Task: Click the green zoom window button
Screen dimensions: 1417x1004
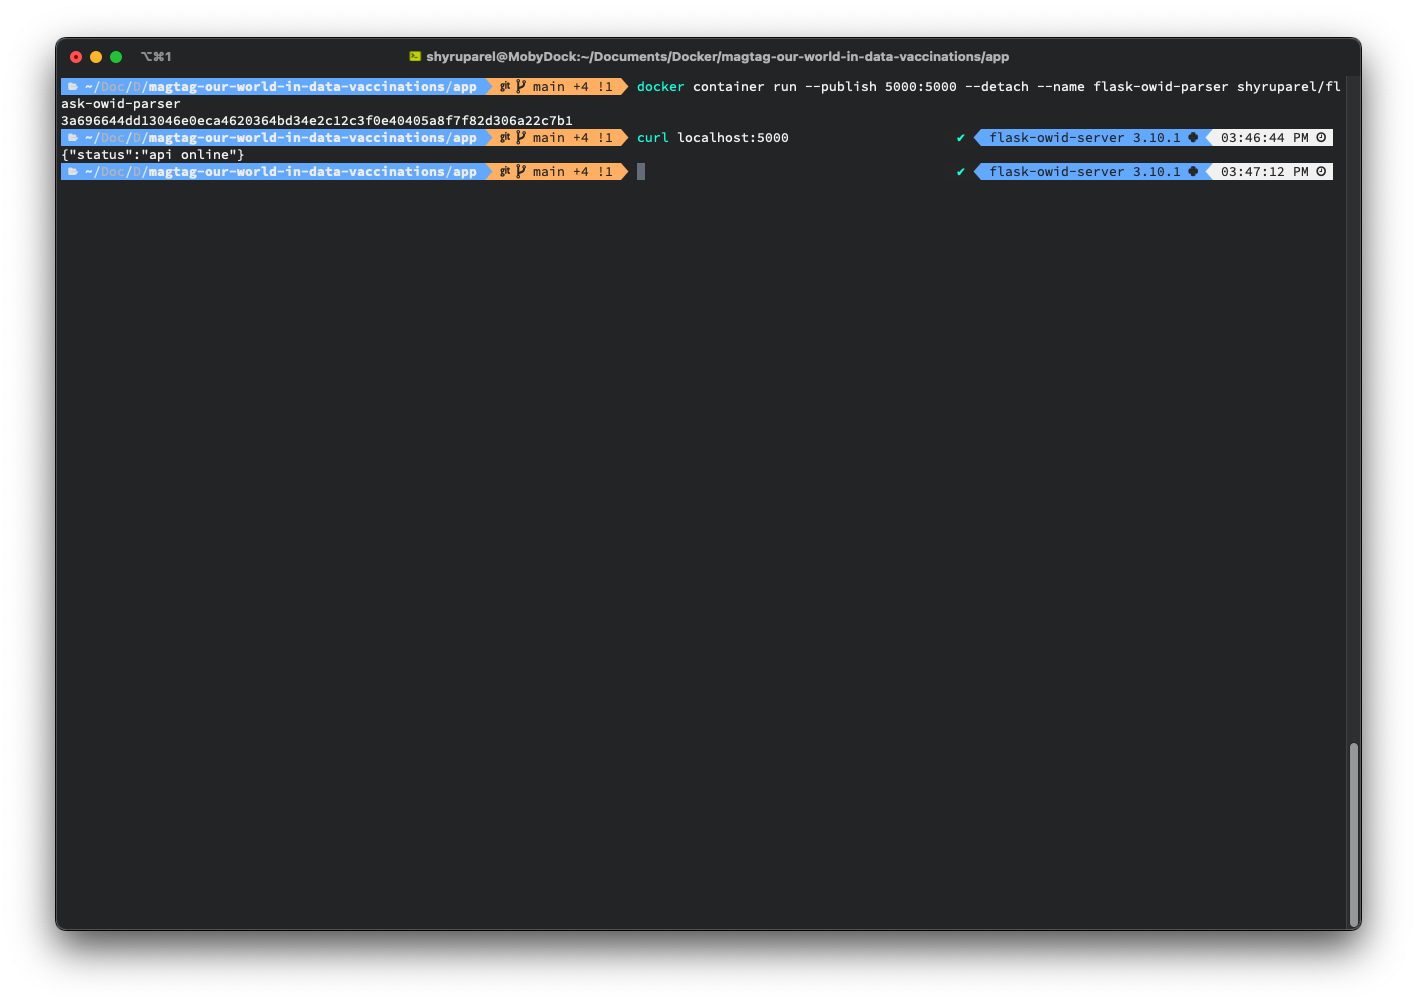Action: pos(116,57)
